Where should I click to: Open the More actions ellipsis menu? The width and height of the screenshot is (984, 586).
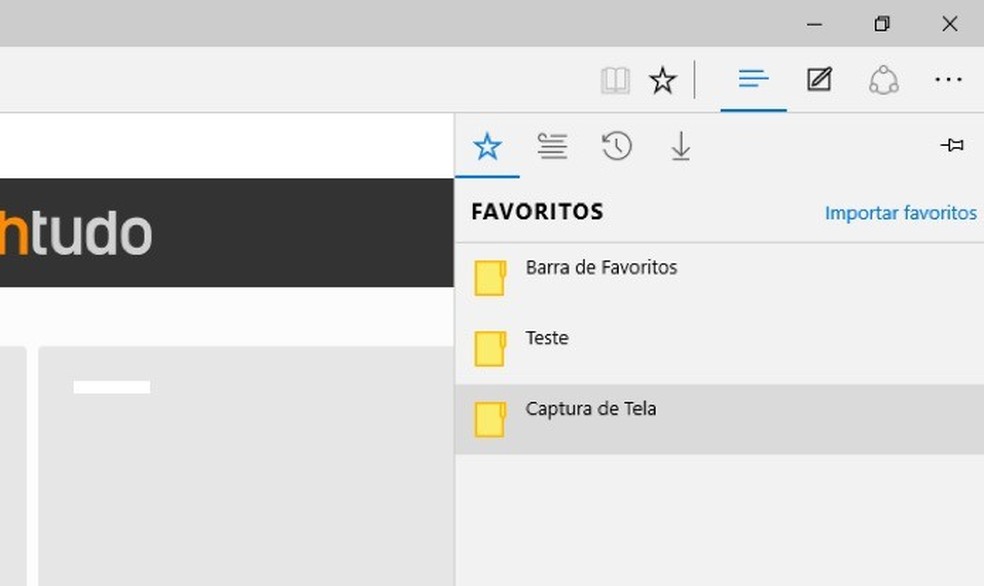[x=948, y=80]
